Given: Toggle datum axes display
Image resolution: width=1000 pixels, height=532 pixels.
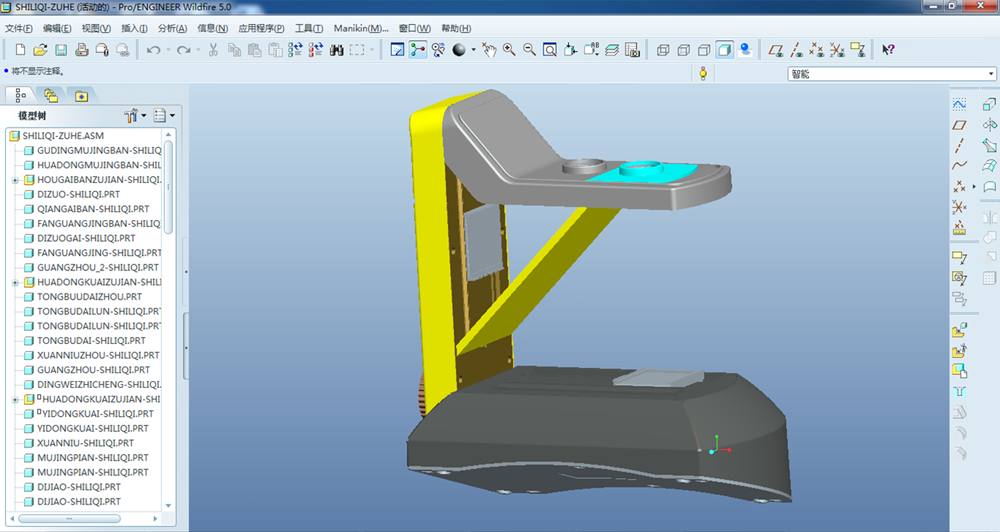Looking at the screenshot, I should pos(797,49).
